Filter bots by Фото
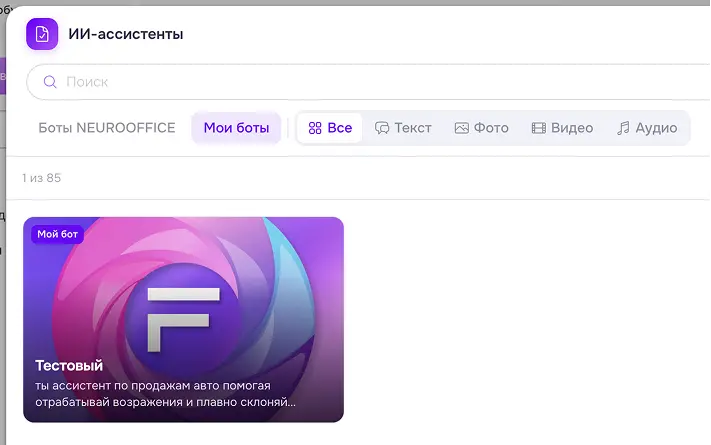711x445 pixels. (482, 128)
